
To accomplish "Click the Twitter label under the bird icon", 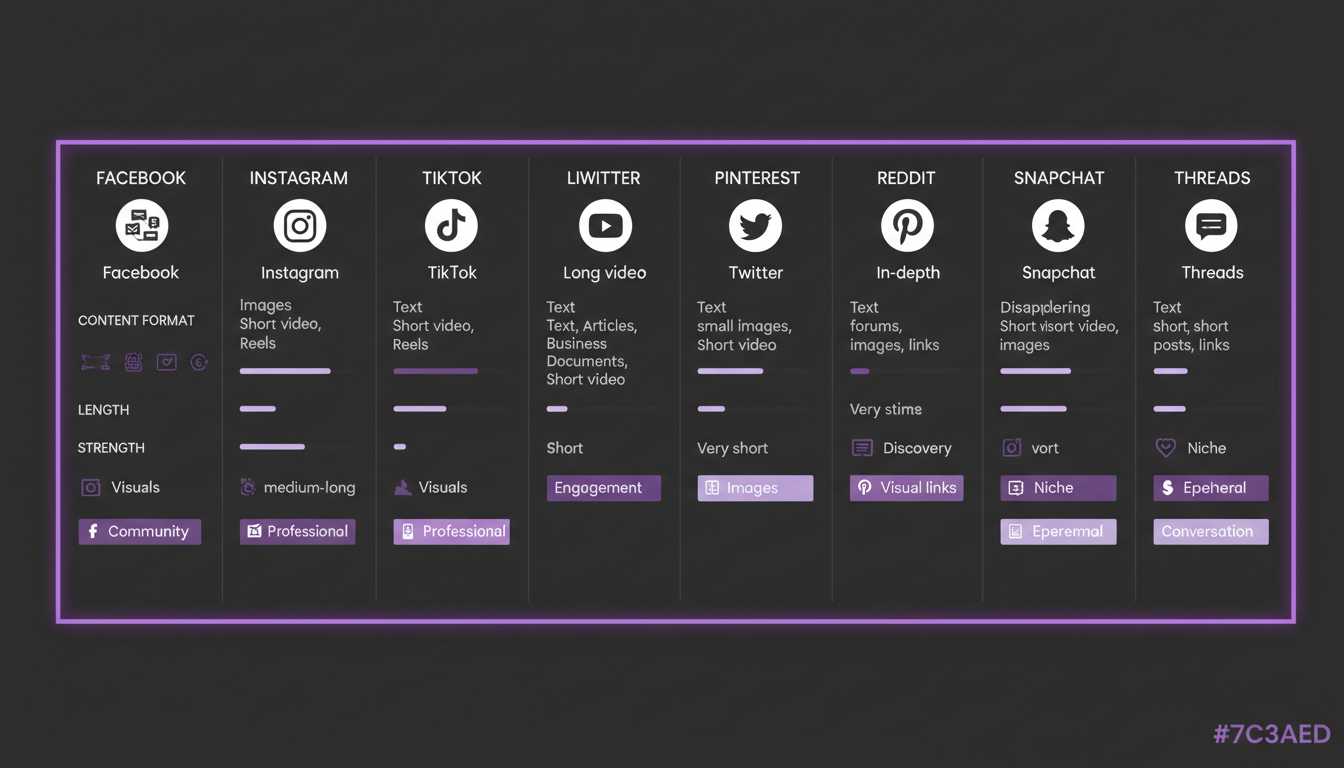I will tap(756, 273).
